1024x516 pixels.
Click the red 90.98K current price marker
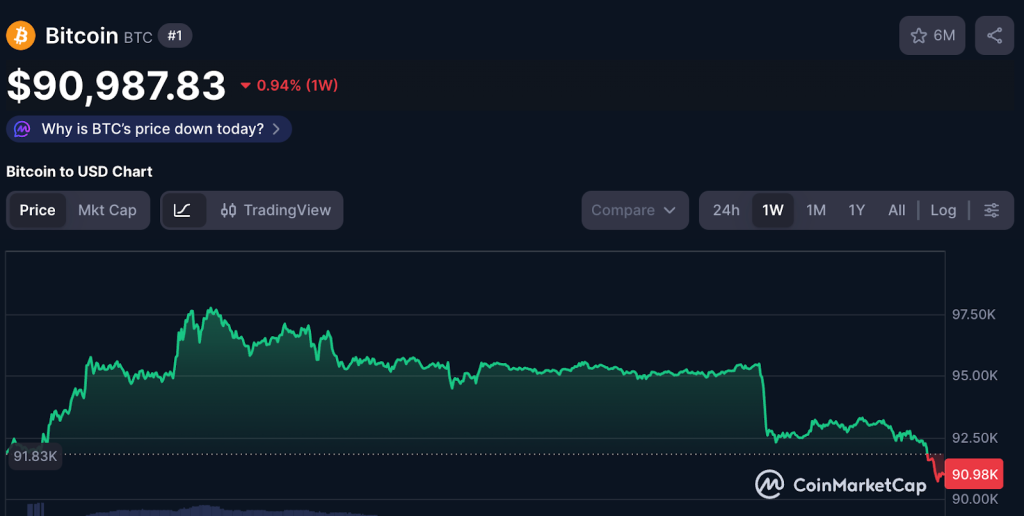point(974,474)
